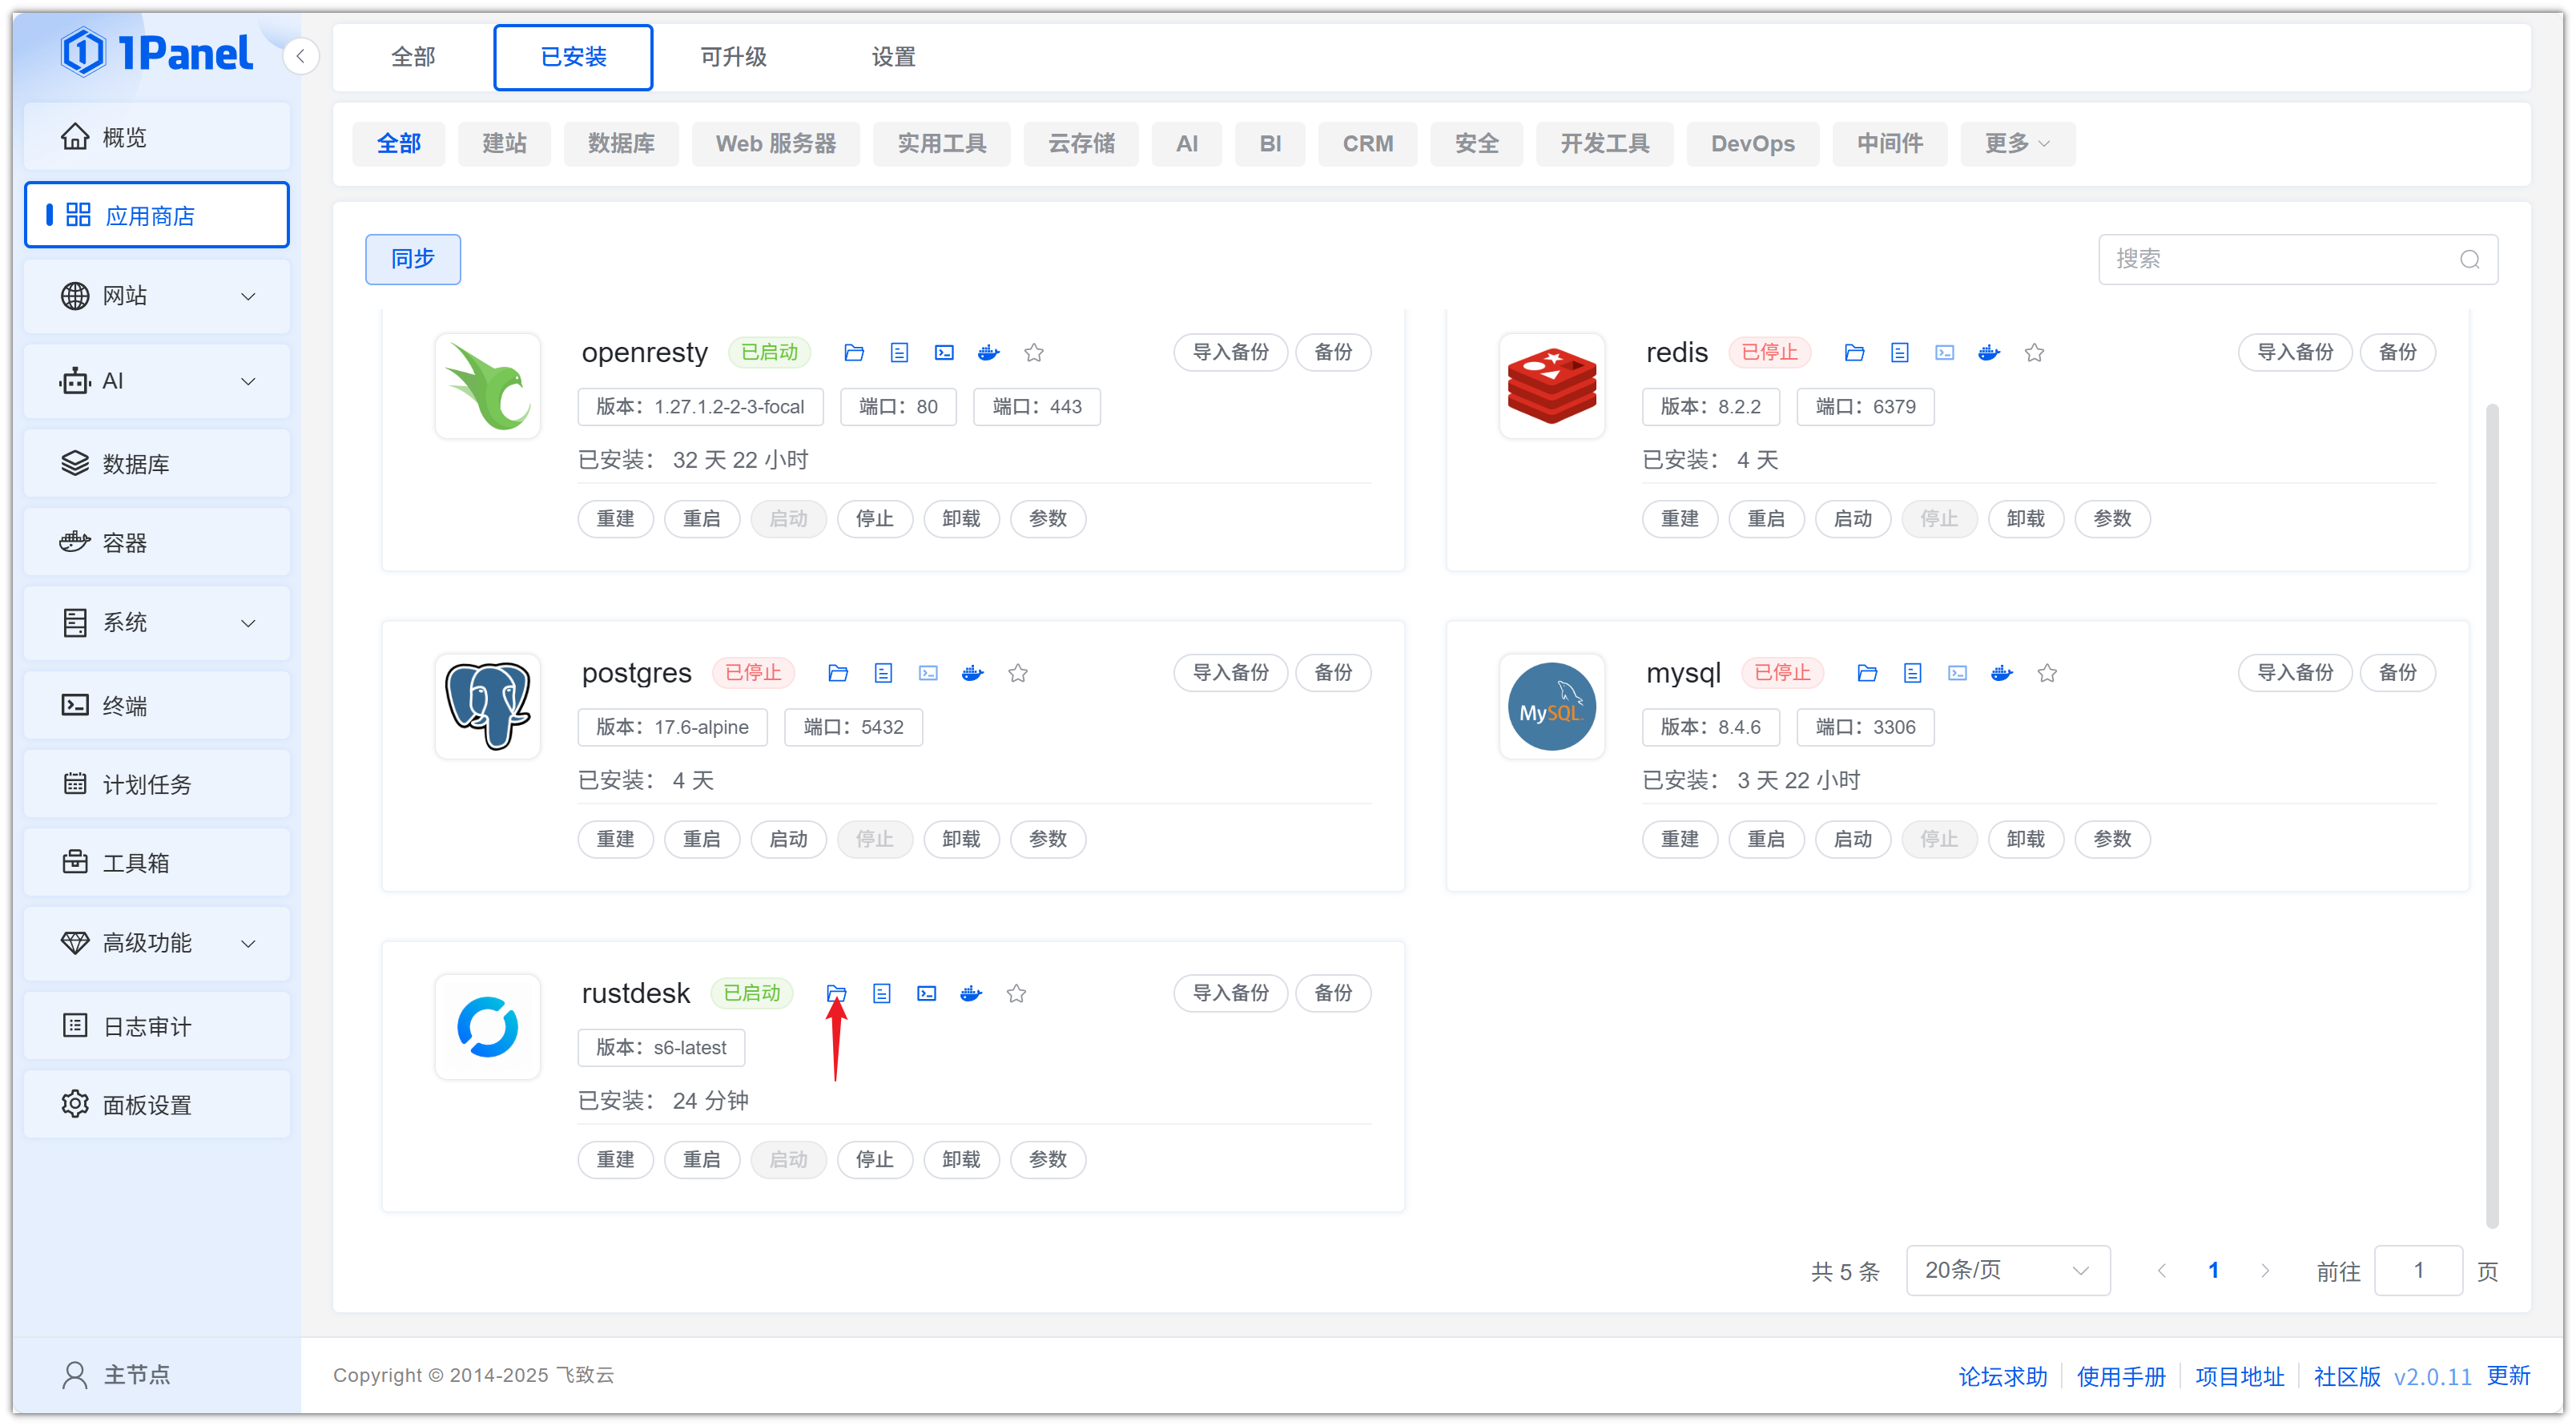
Task: Stop the rustdesk app via 停止
Action: point(874,1159)
